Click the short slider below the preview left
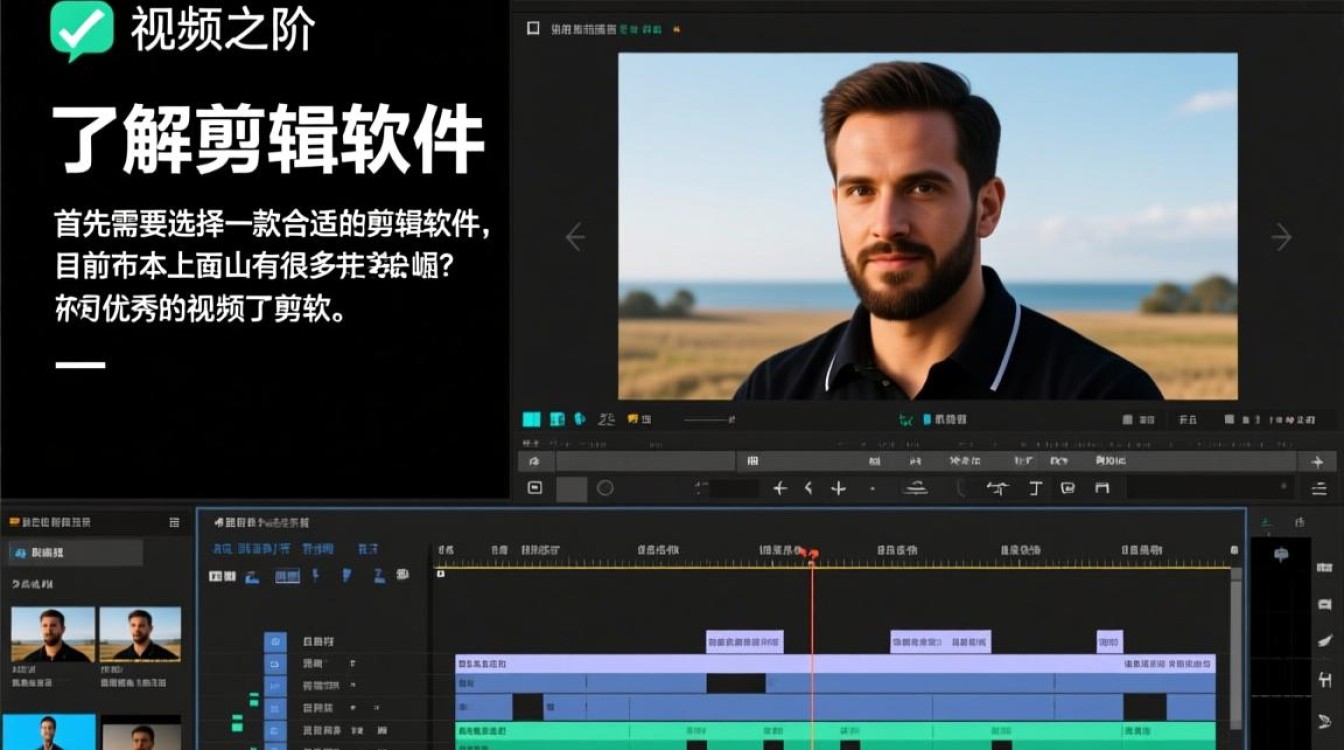Image resolution: width=1344 pixels, height=750 pixels. [708, 420]
